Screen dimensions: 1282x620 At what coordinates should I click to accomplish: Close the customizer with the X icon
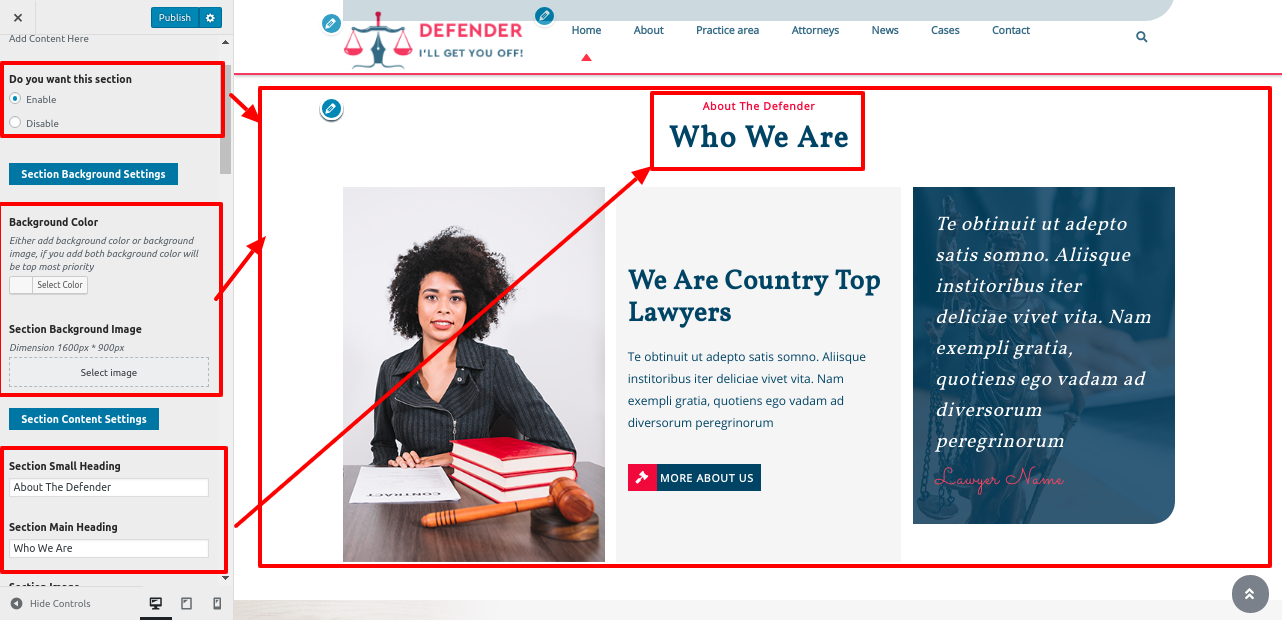tap(18, 18)
